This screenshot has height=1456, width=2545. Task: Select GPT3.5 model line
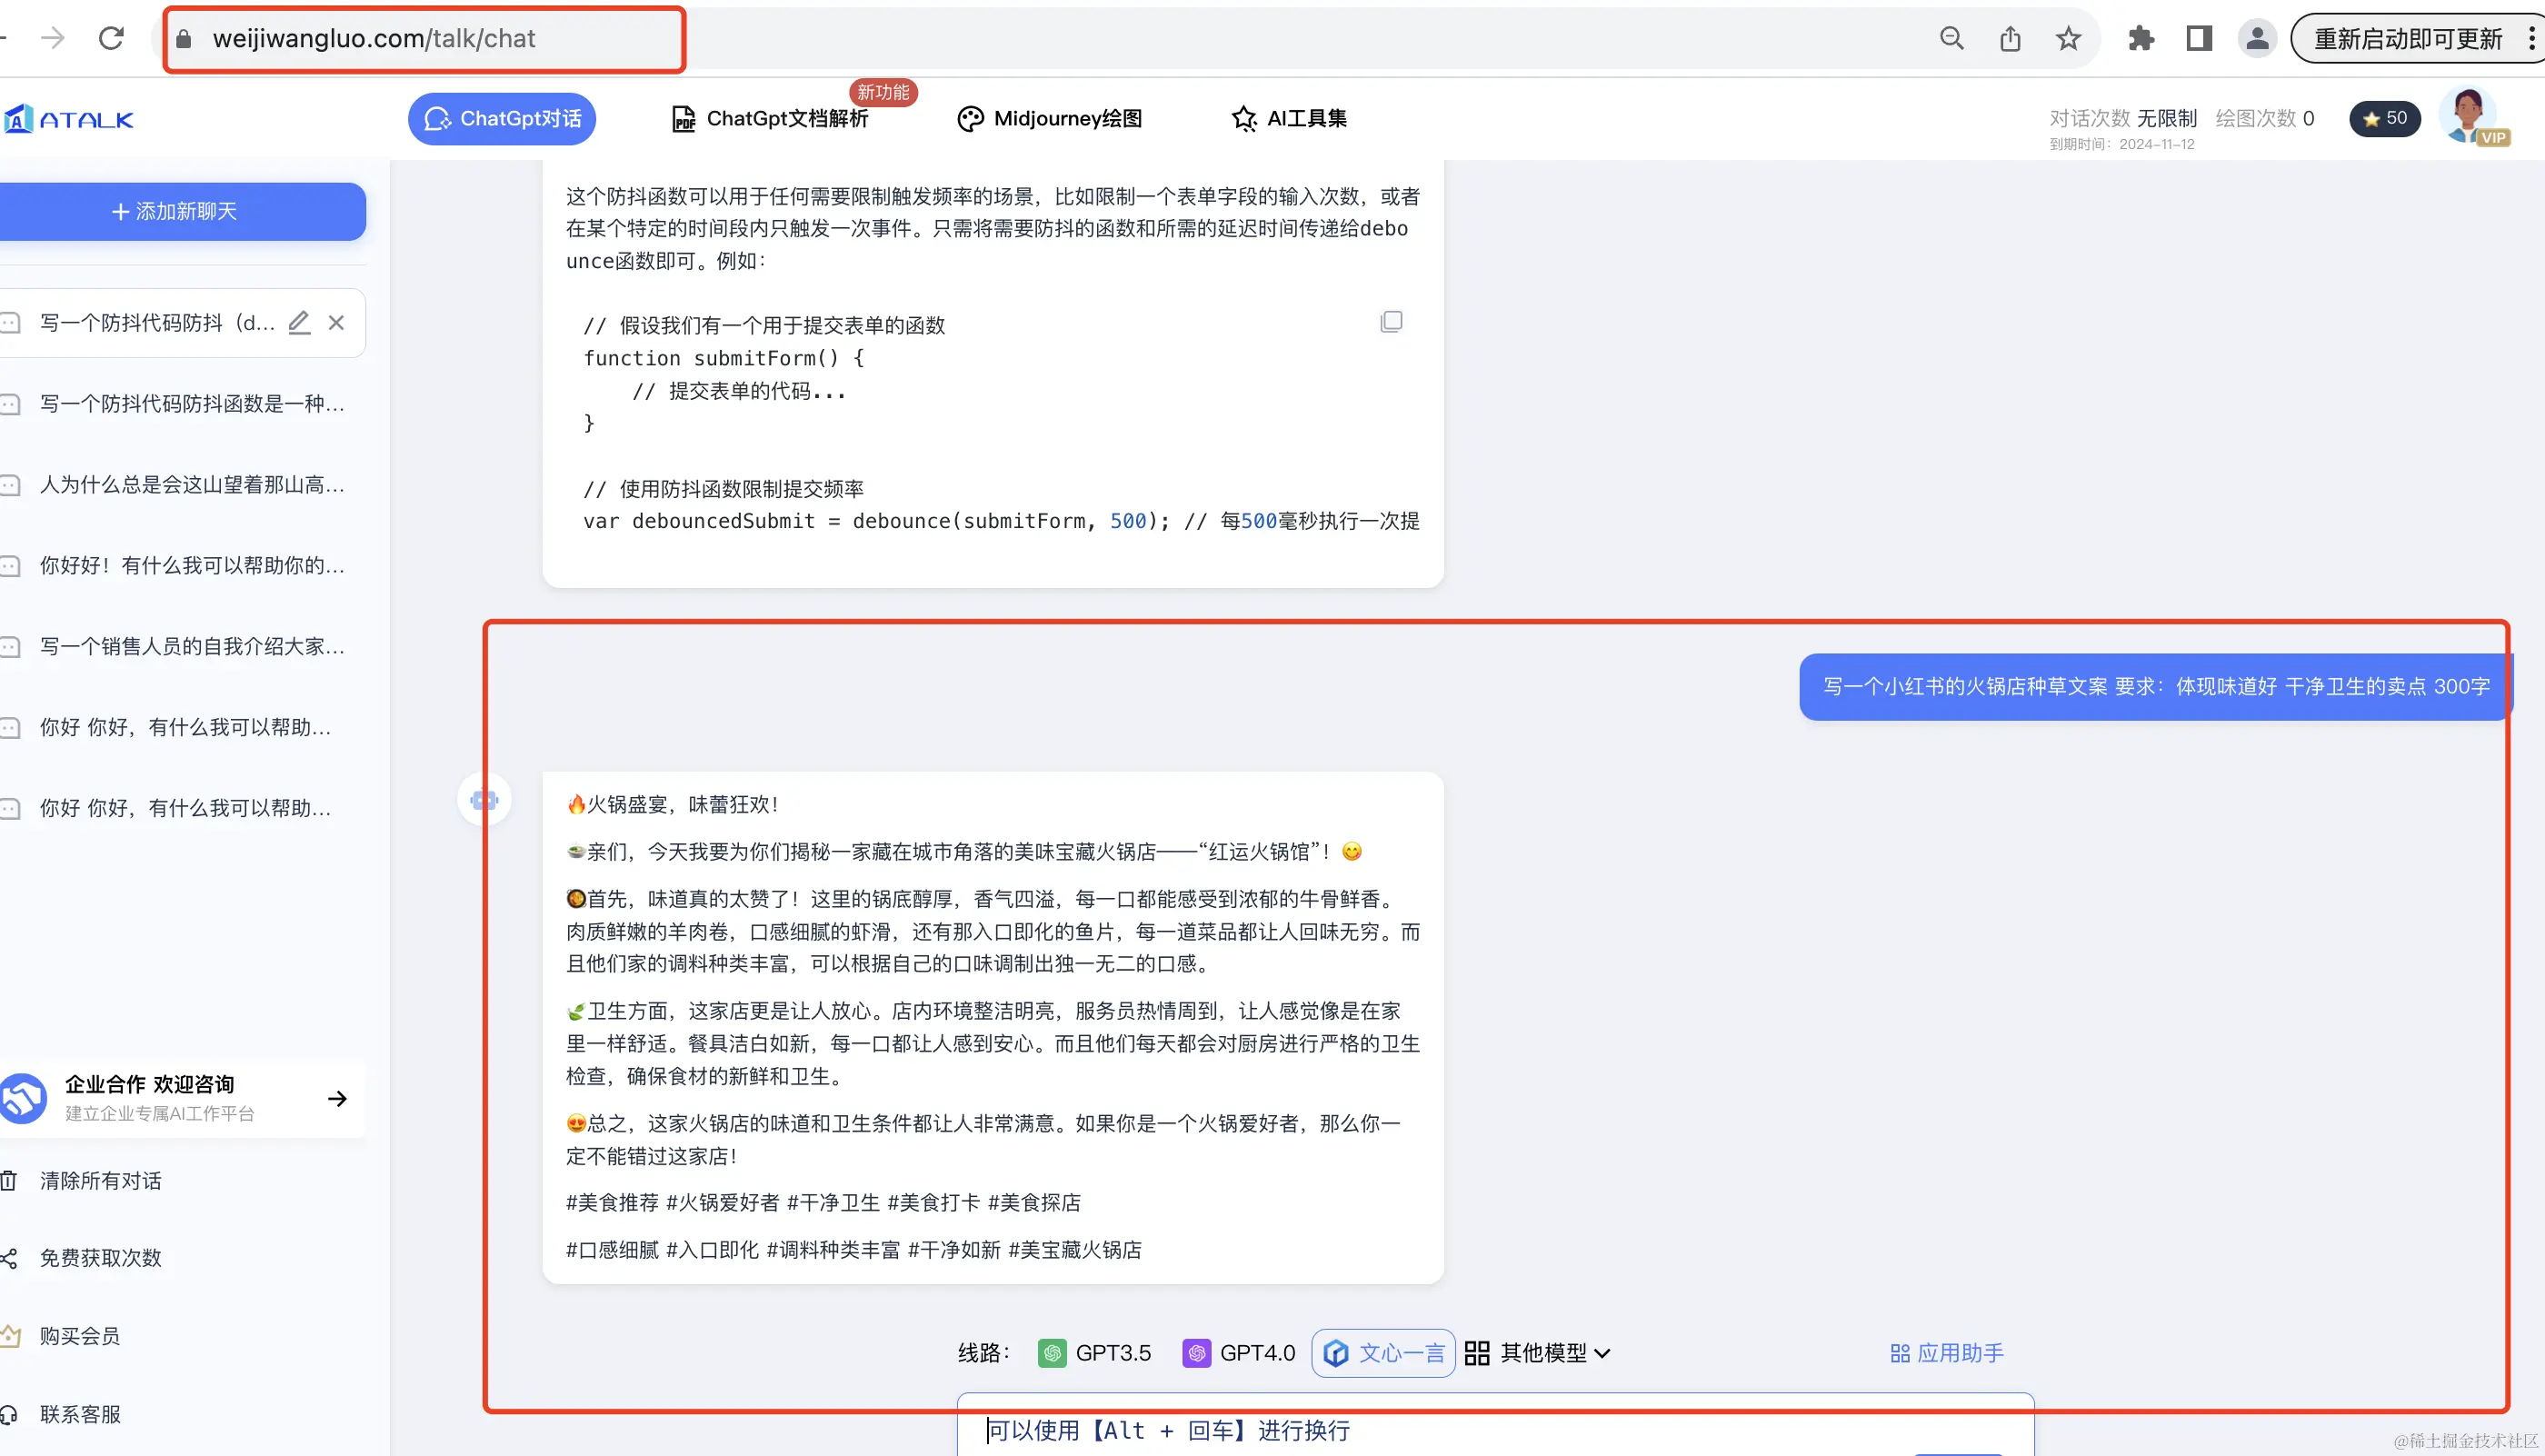1095,1353
